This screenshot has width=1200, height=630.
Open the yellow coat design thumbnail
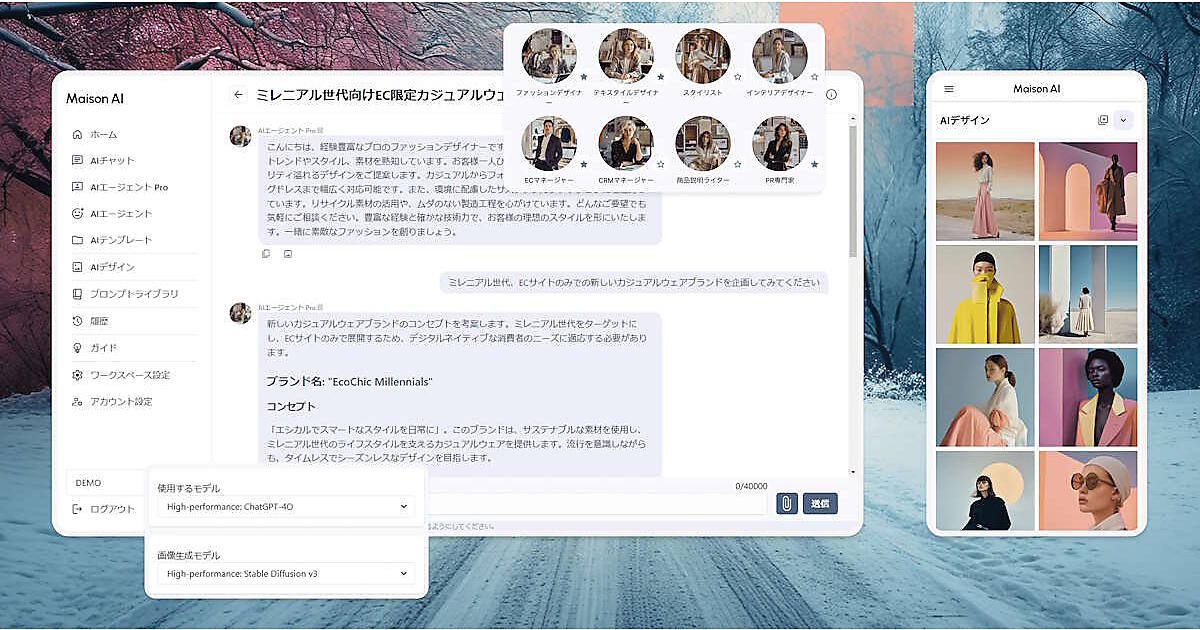click(984, 294)
